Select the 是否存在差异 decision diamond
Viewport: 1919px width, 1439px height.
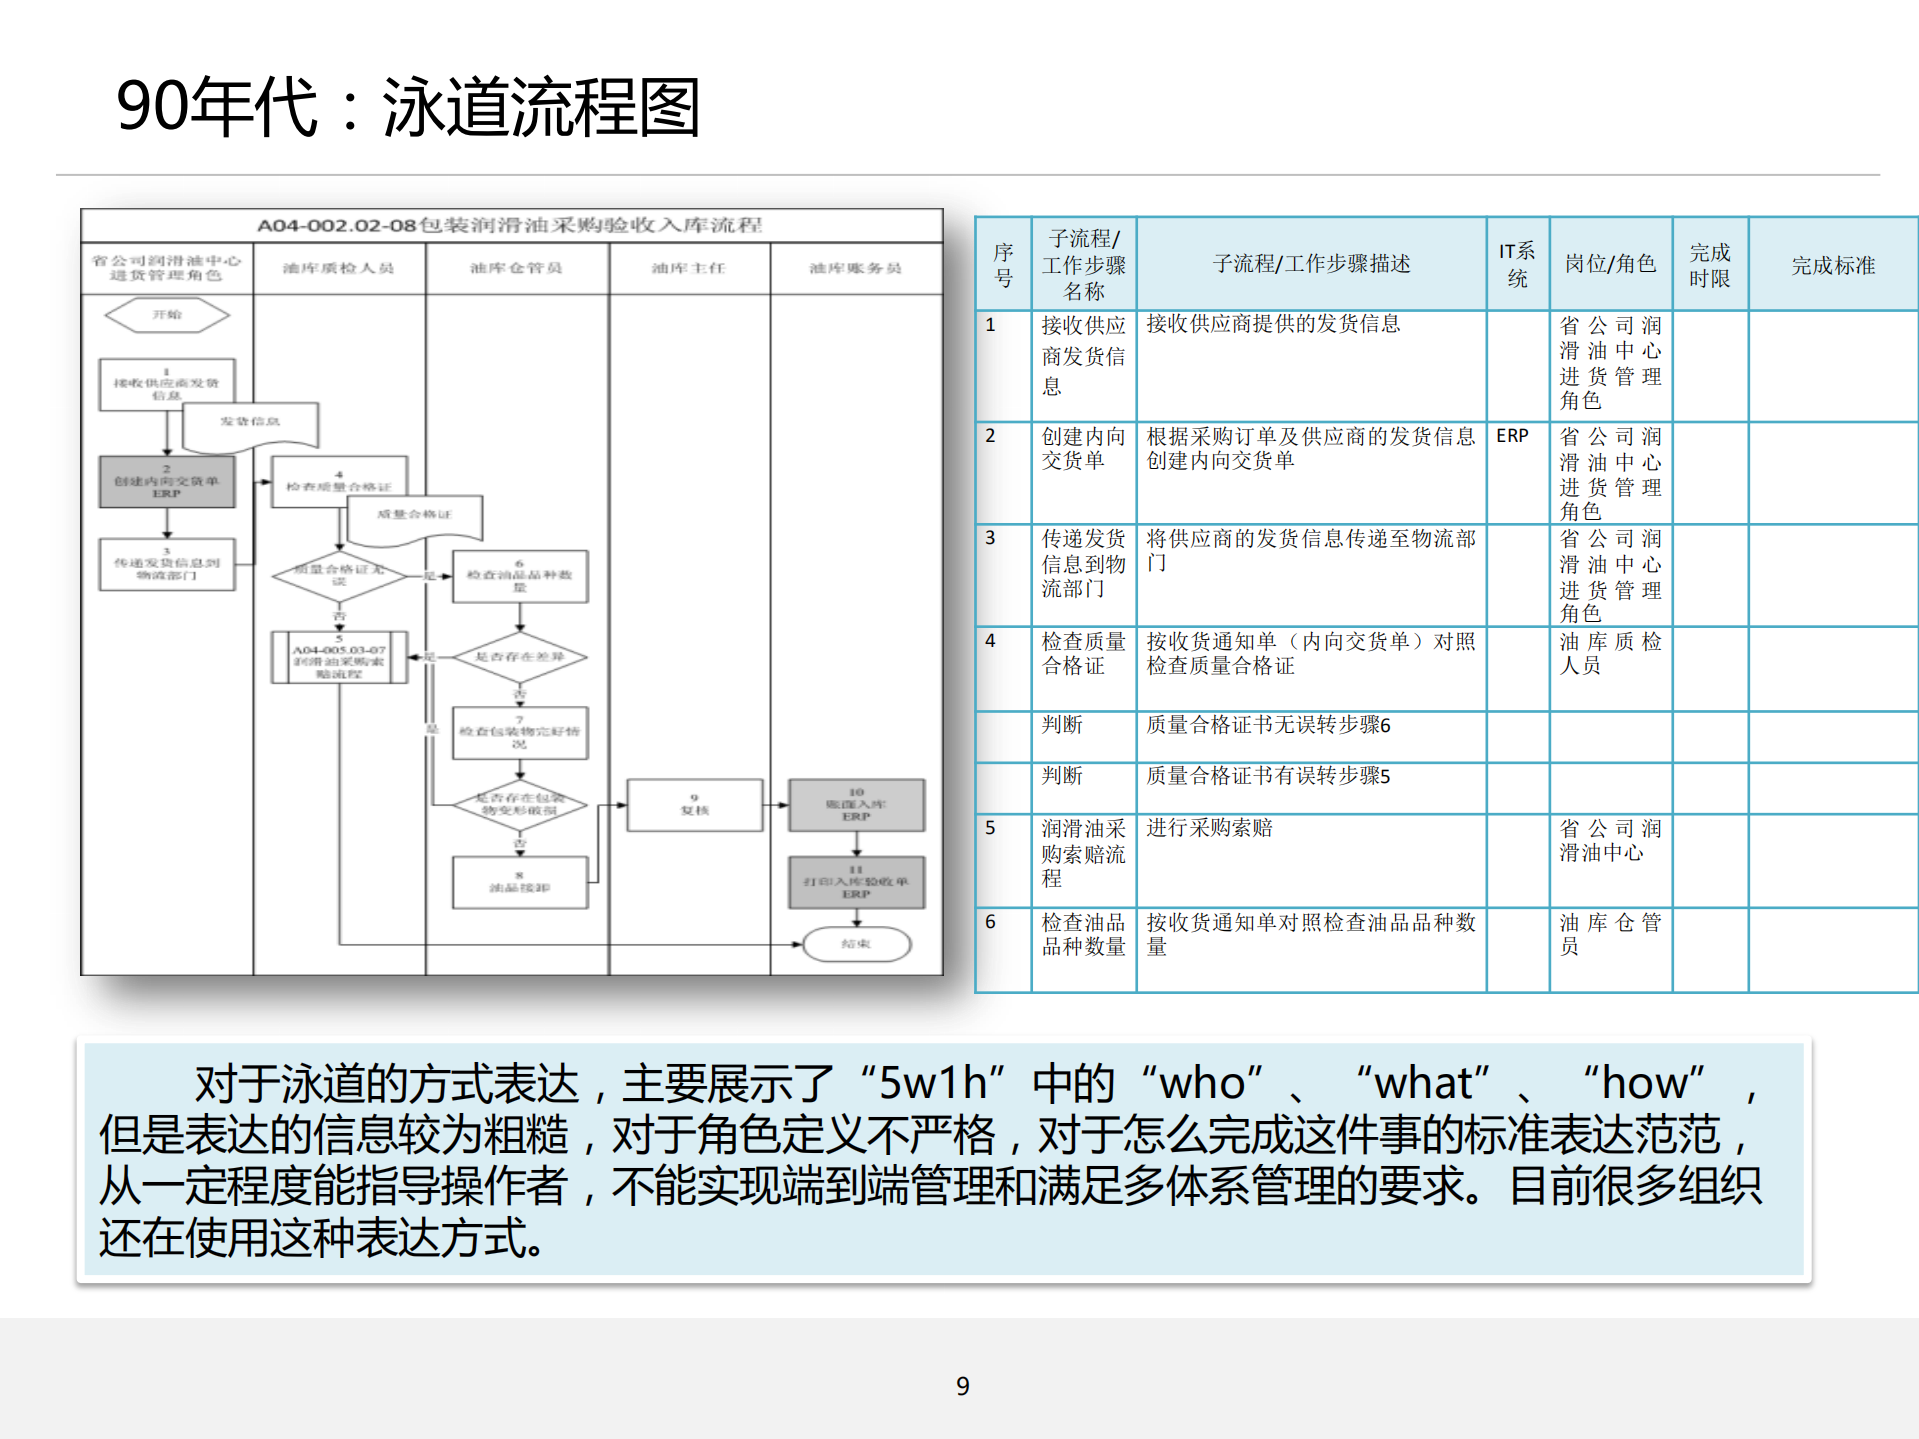519,658
